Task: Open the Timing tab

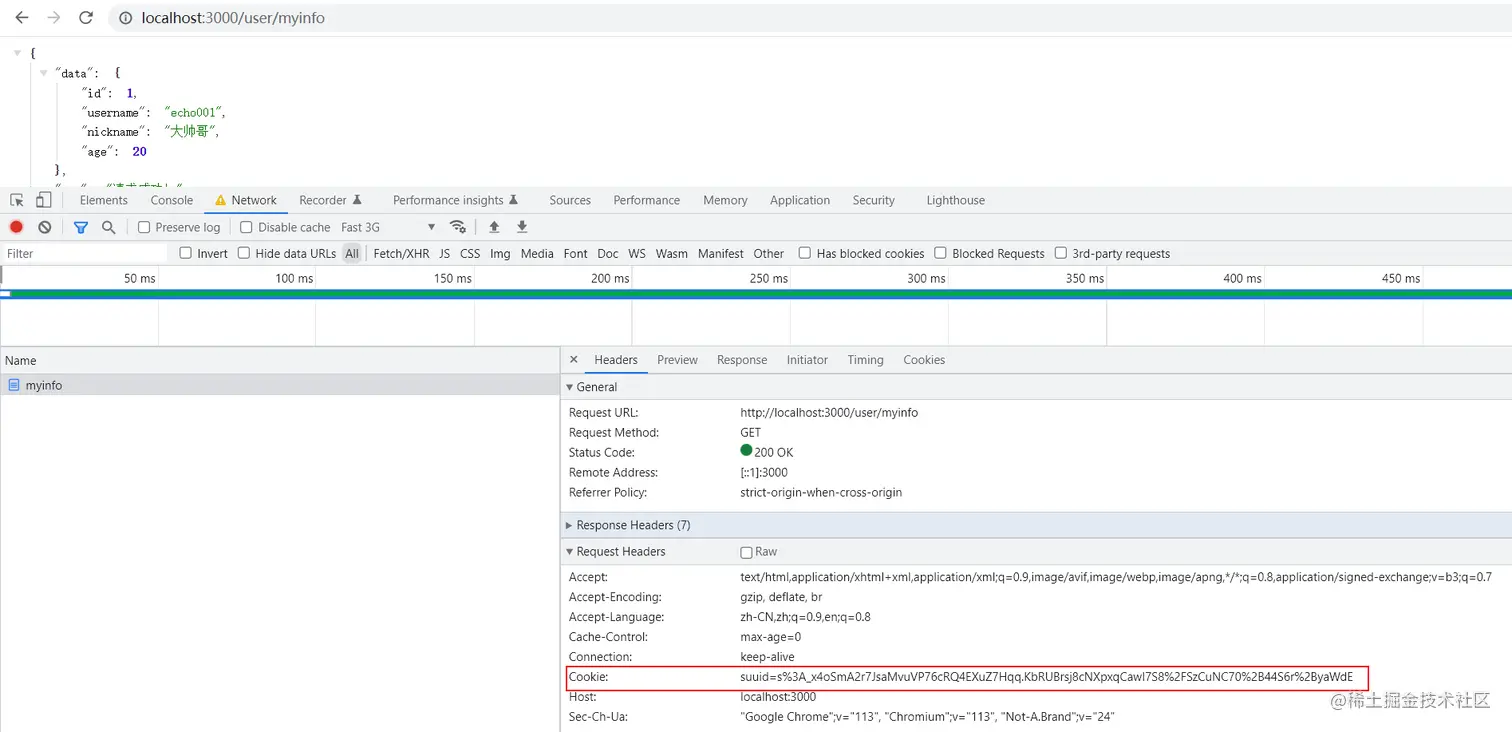Action: click(x=865, y=360)
